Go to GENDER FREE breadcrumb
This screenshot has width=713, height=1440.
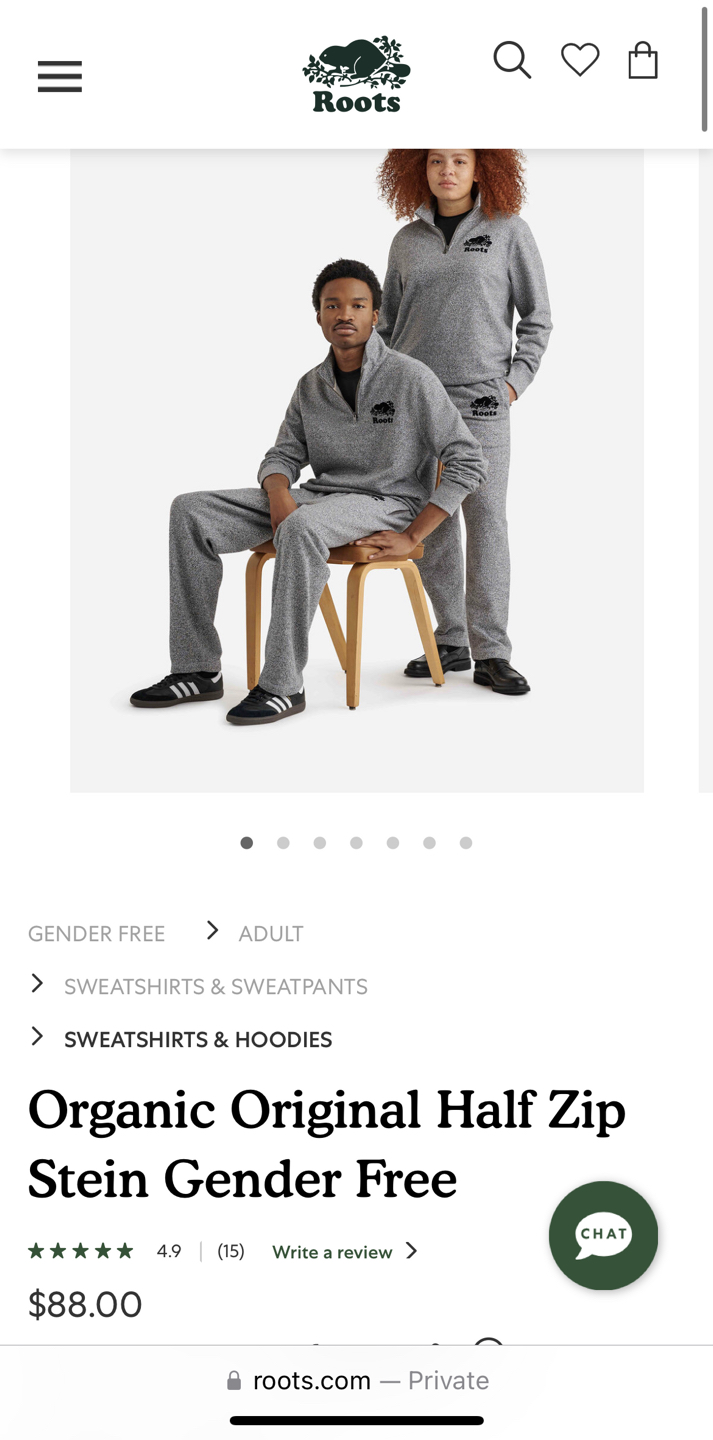[97, 934]
